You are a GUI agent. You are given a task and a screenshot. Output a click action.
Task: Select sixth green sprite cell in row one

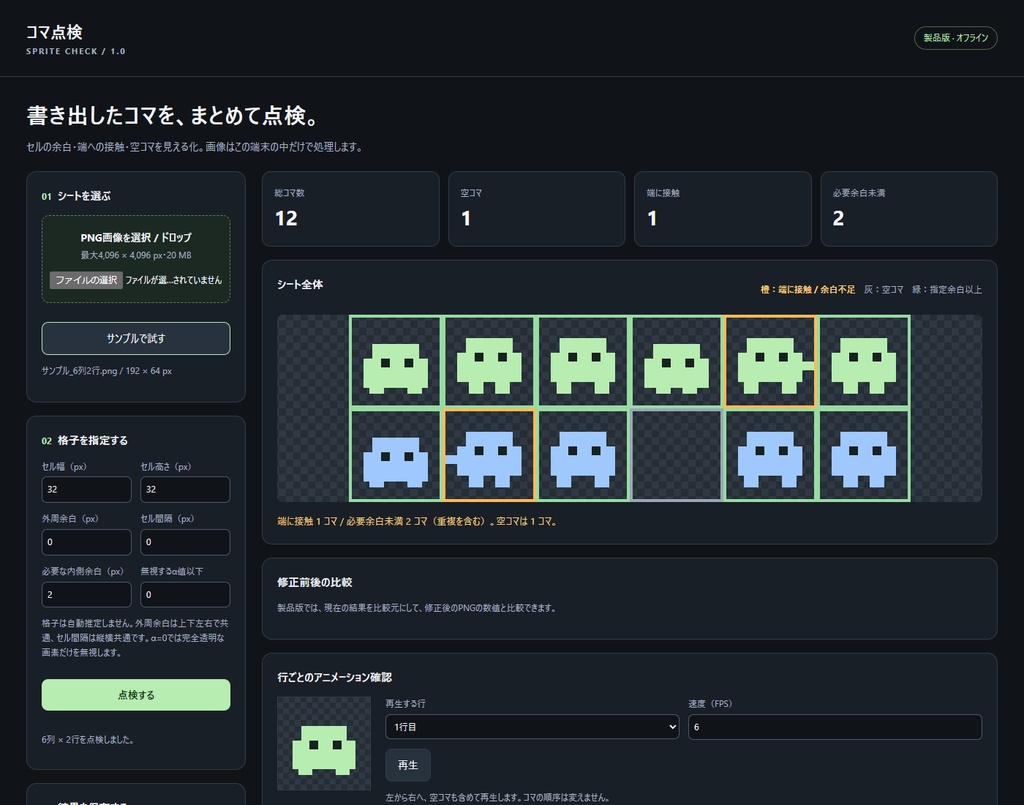click(863, 362)
